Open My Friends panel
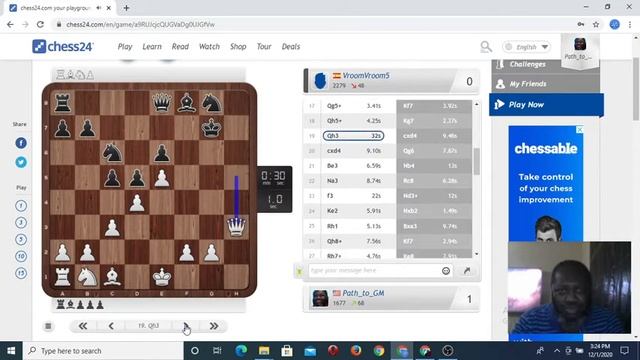 point(546,84)
